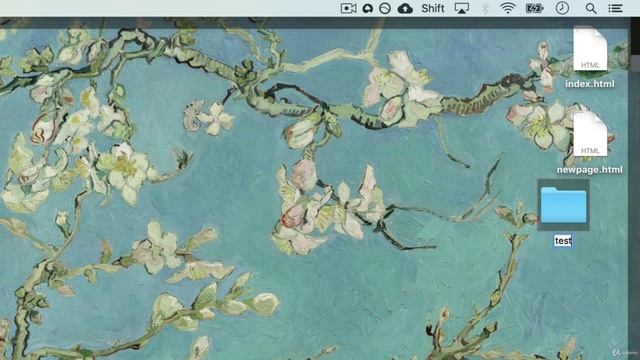Click the battery charging status icon
The height and width of the screenshot is (360, 640).
(534, 8)
